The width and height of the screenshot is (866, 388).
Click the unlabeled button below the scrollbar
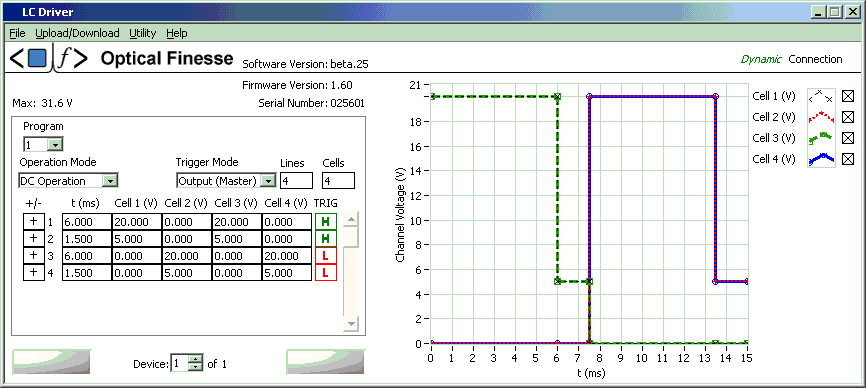[x=325, y=362]
